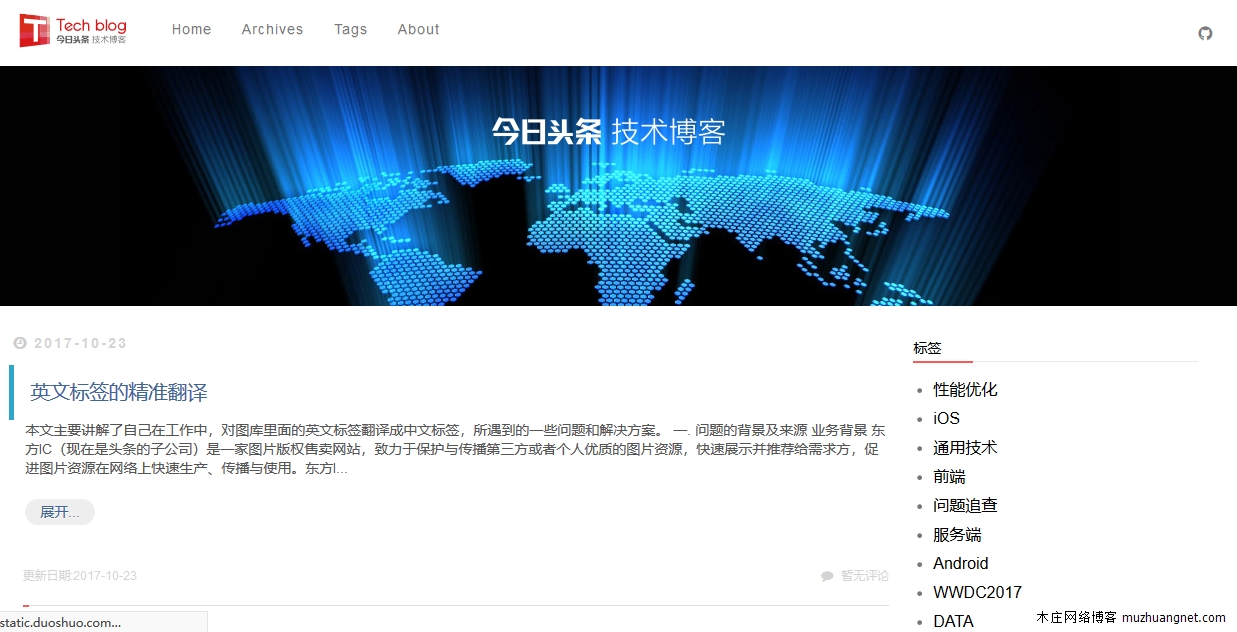The width and height of the screenshot is (1237, 632).
Task: Open the iOS tag
Action: click(945, 418)
